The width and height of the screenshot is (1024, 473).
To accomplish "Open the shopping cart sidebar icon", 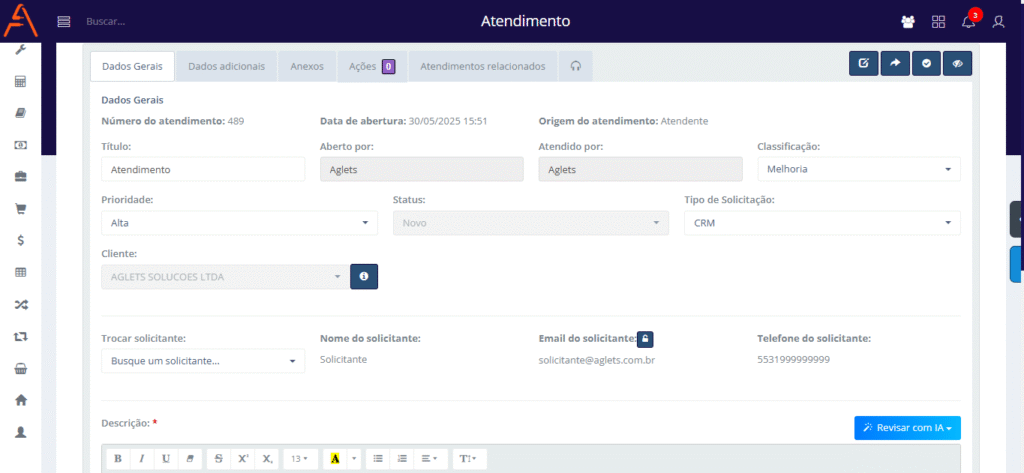I will [x=20, y=209].
